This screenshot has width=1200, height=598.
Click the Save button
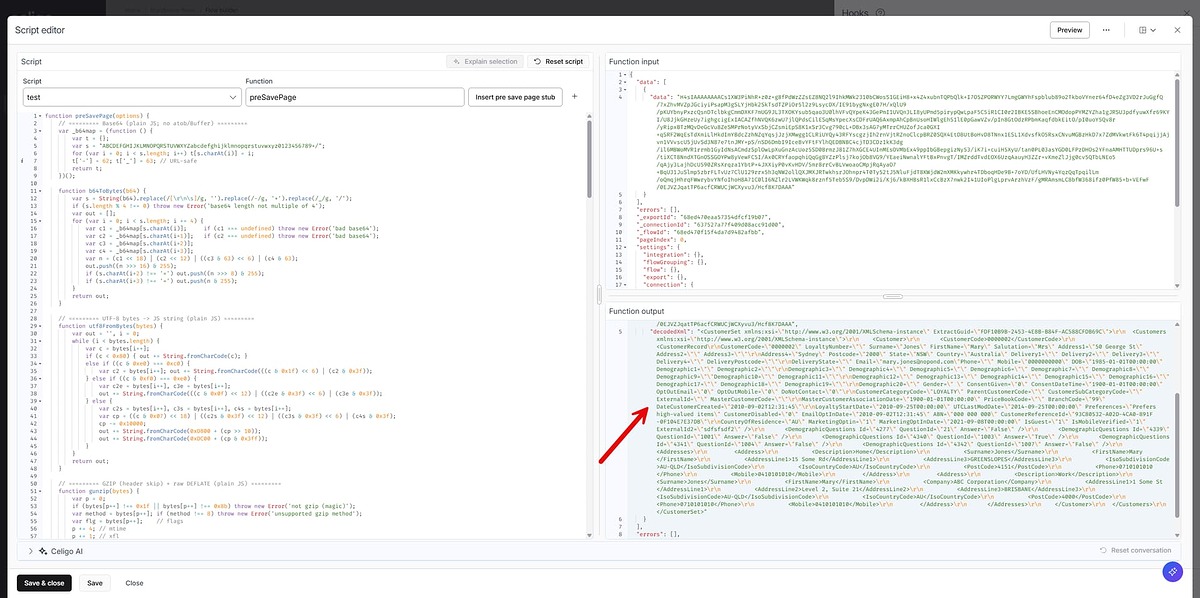(x=94, y=583)
